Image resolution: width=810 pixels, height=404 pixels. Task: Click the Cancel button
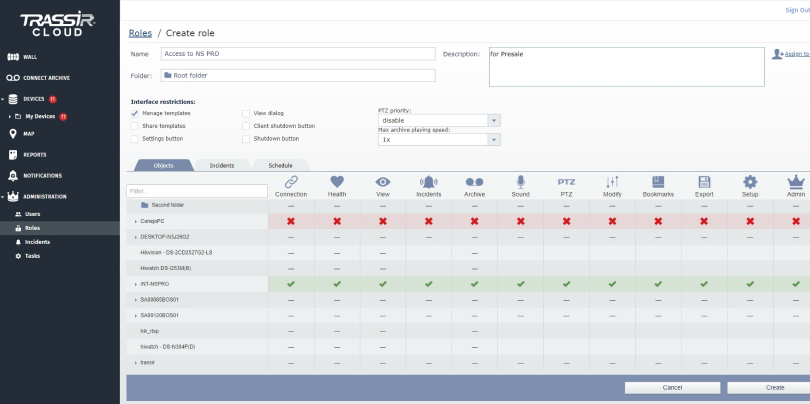pyautogui.click(x=672, y=387)
